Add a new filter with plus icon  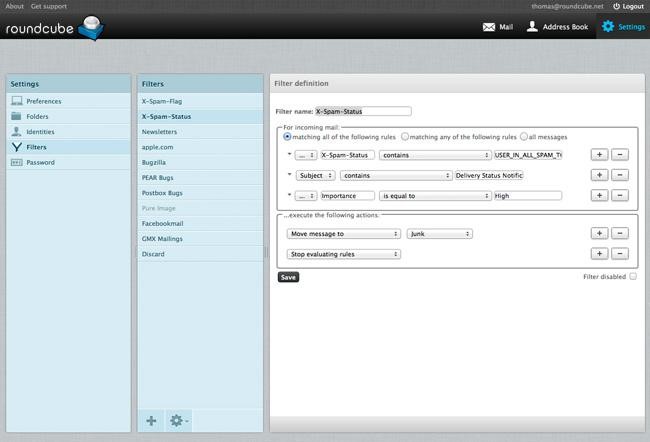coord(152,421)
